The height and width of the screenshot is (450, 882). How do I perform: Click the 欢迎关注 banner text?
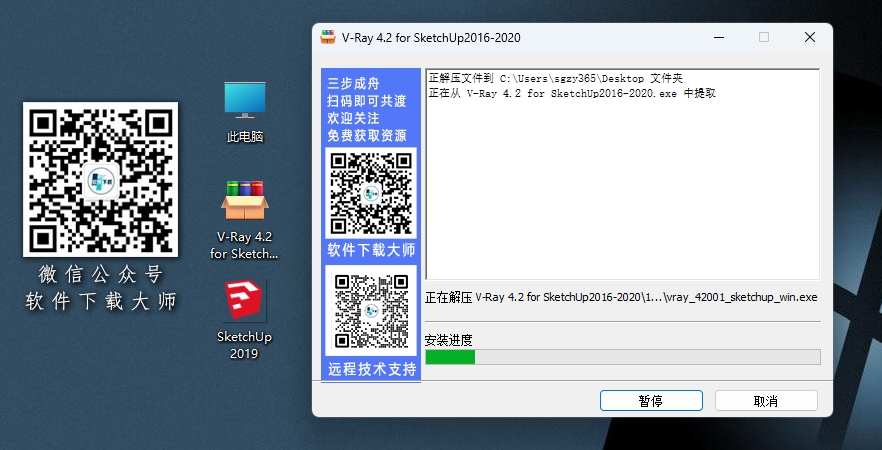click(x=353, y=118)
